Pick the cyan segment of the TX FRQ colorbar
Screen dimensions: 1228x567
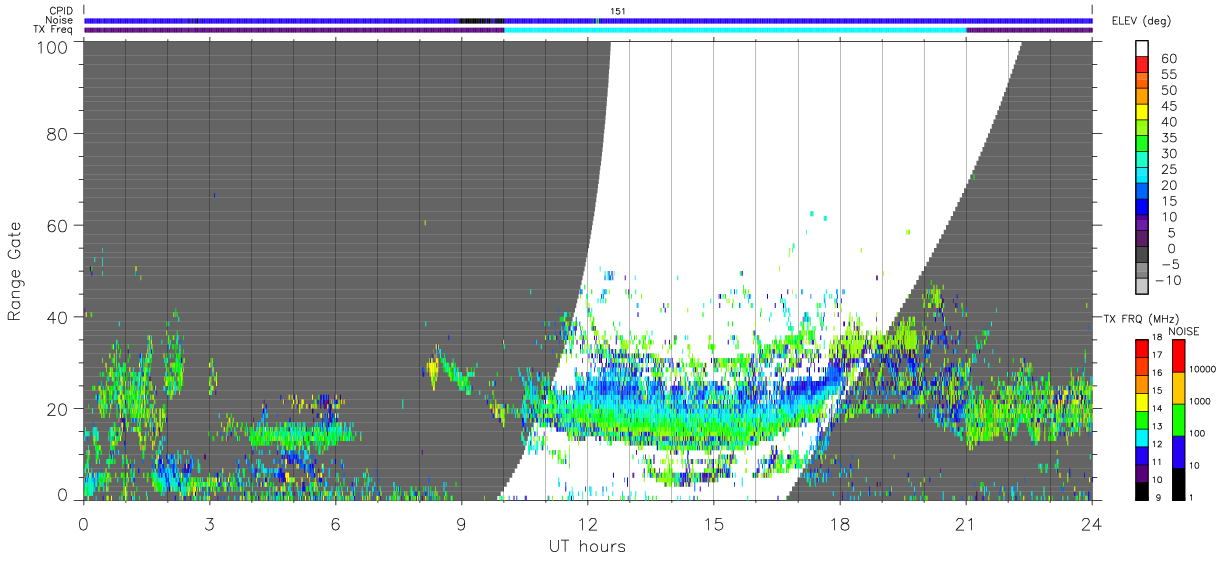1141,436
